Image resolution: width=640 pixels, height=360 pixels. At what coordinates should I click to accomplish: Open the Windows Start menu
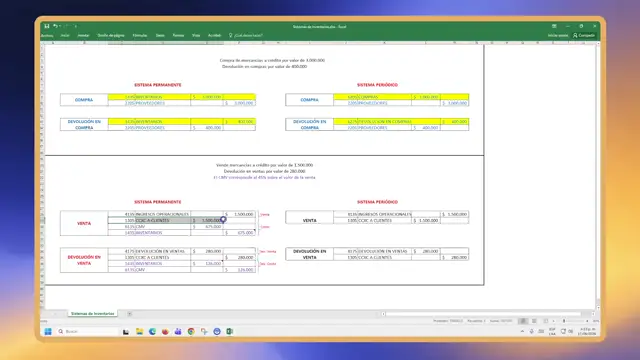(48, 331)
